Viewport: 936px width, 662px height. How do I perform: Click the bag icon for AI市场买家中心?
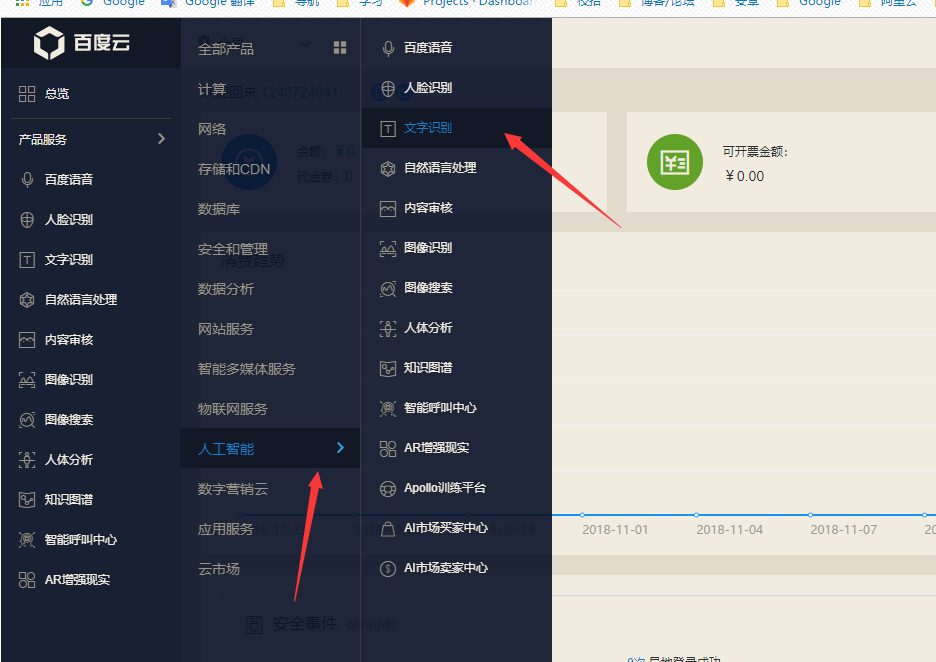[x=388, y=528]
